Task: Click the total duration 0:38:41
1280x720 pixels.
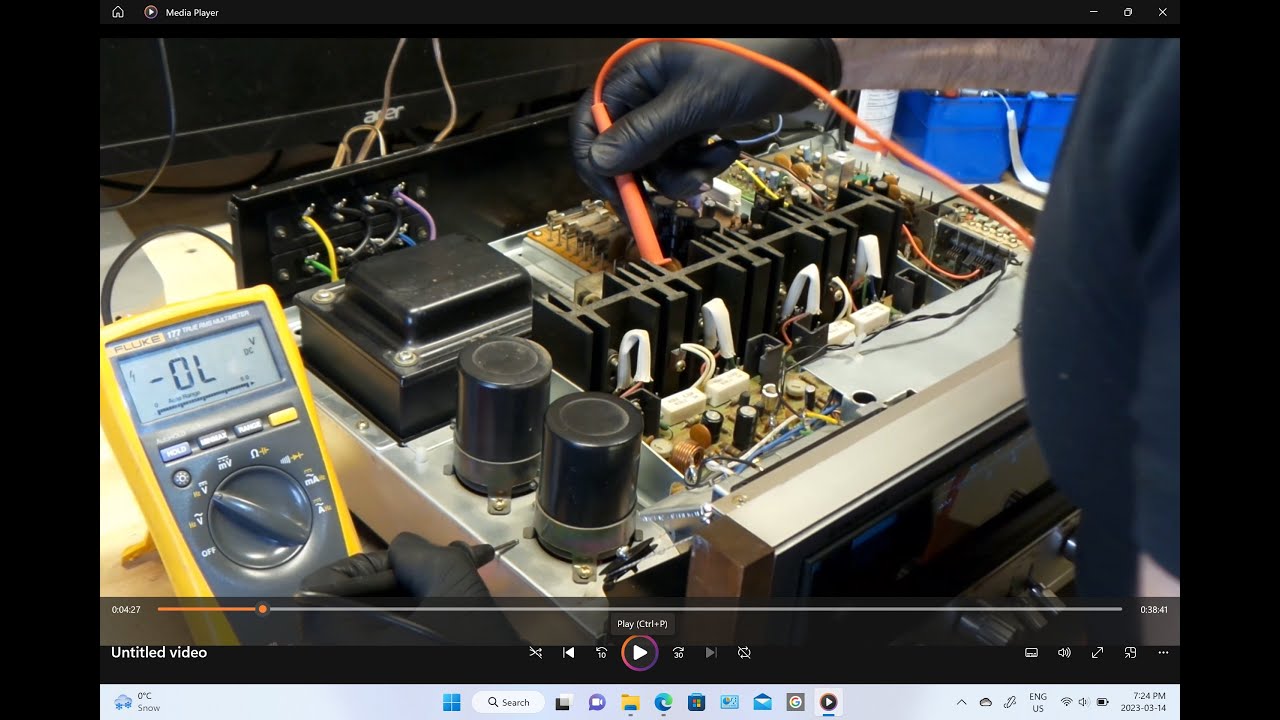Action: 1154,609
